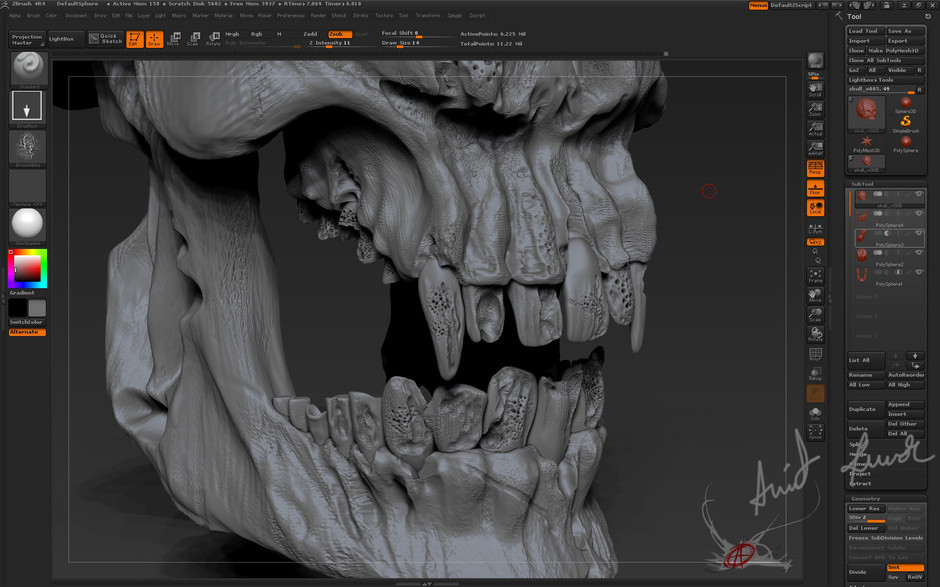Viewport: 940px width, 587px height.
Task: Click the Frame view icon
Action: point(815,276)
